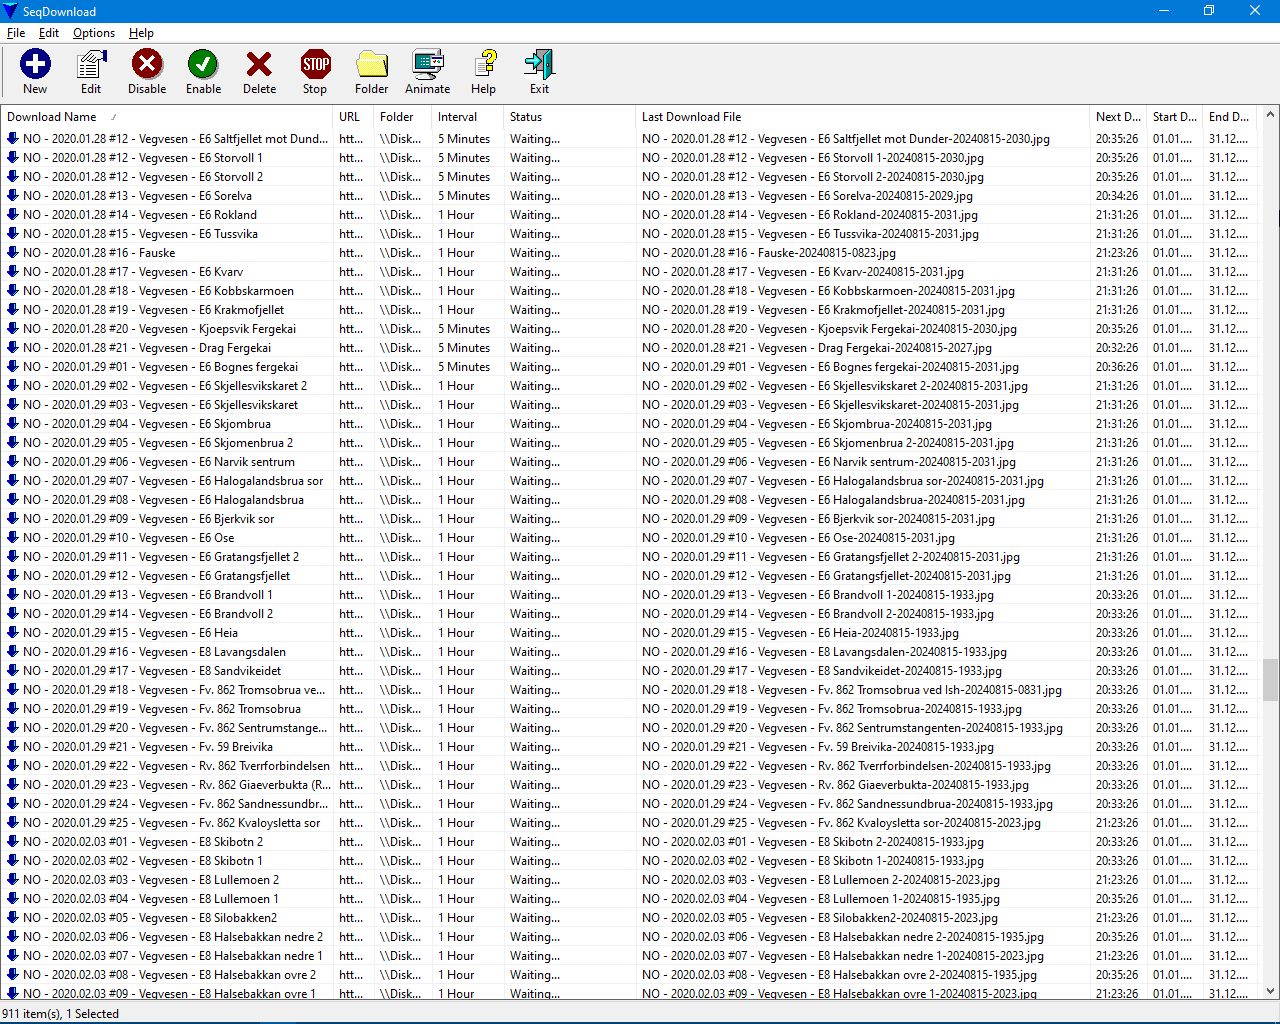Click scrollbar up arrow at top
1280x1024 pixels.
[1270, 115]
